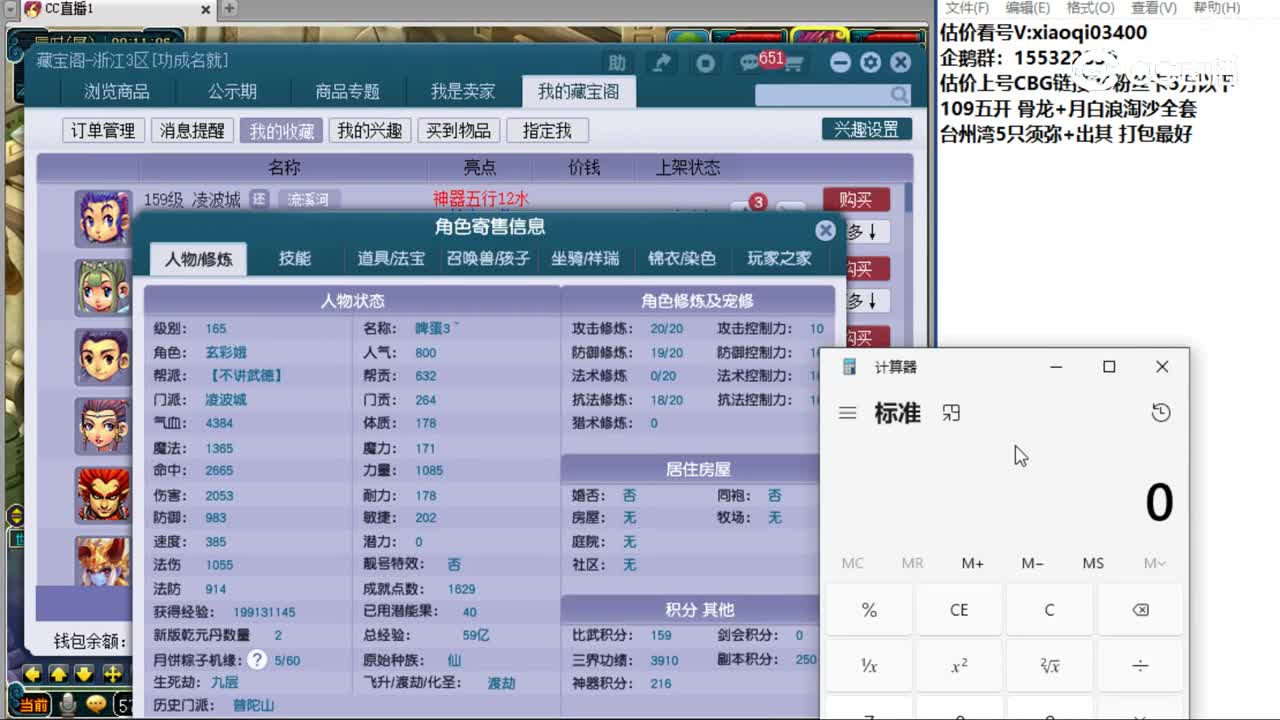
Task: Click the question mark beside 月饼粽子机缘
Action: point(258,659)
